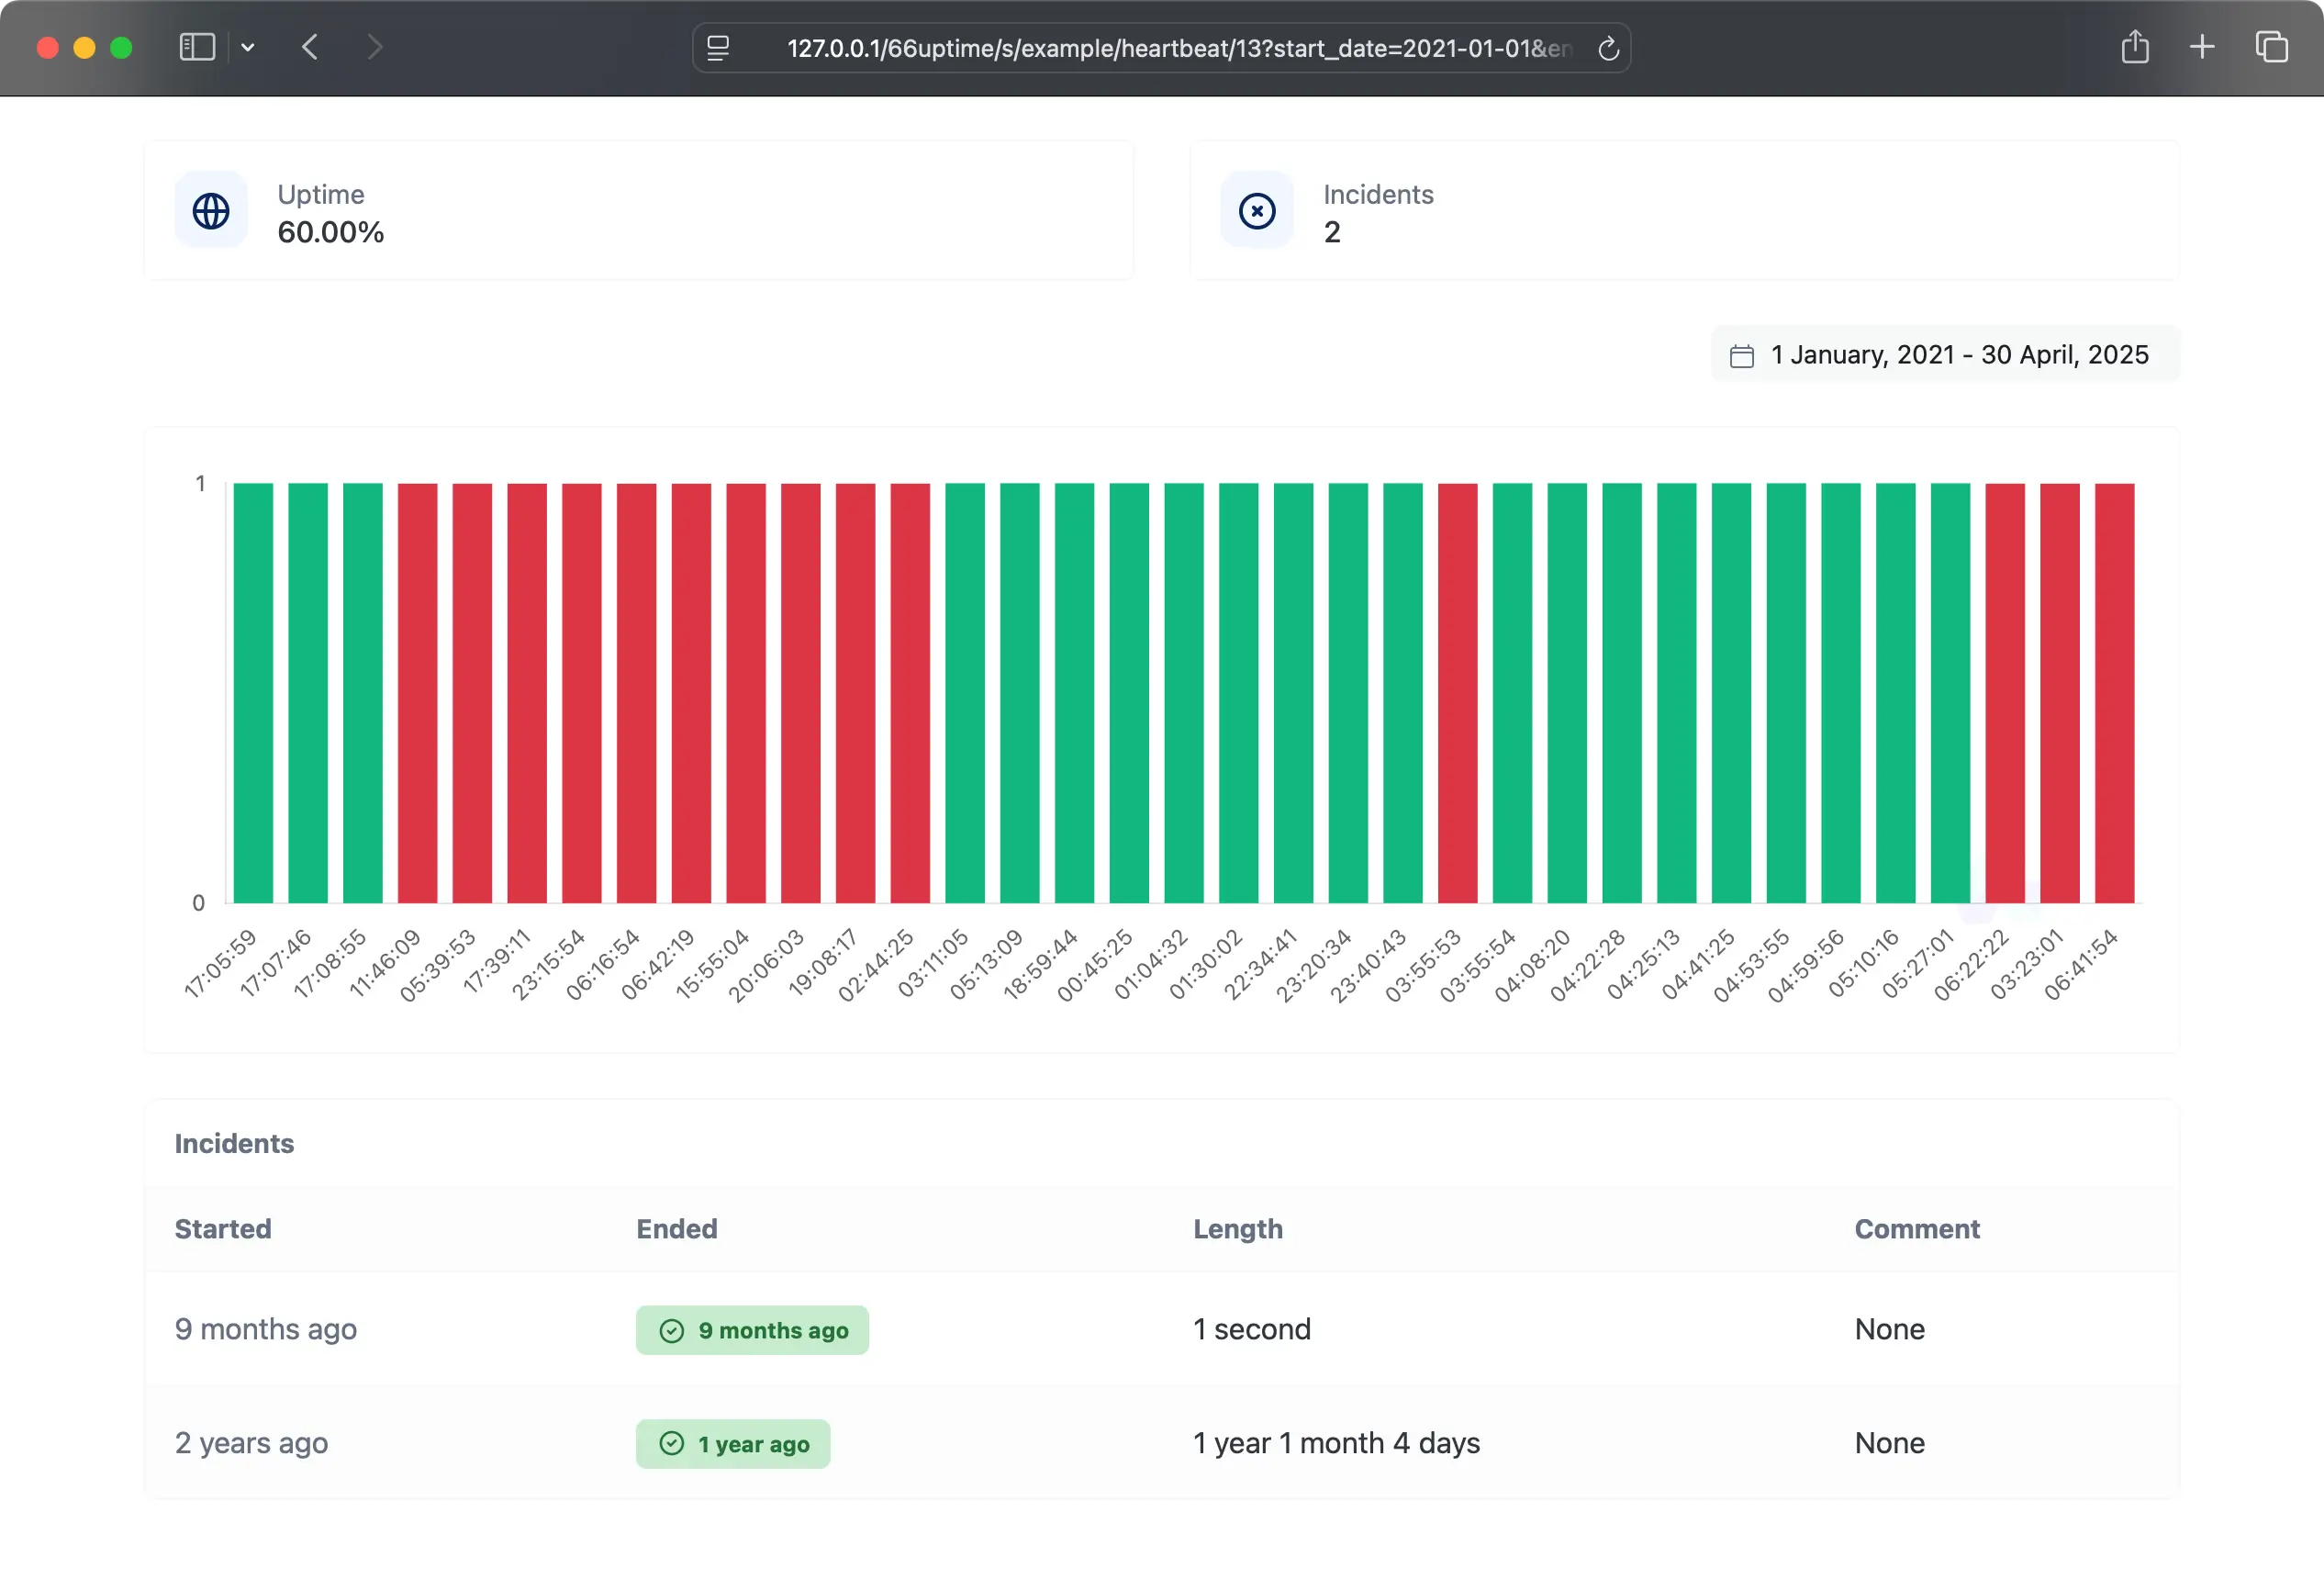2324x1590 pixels.
Task: Click the incidents cross-circle icon
Action: 1257,211
